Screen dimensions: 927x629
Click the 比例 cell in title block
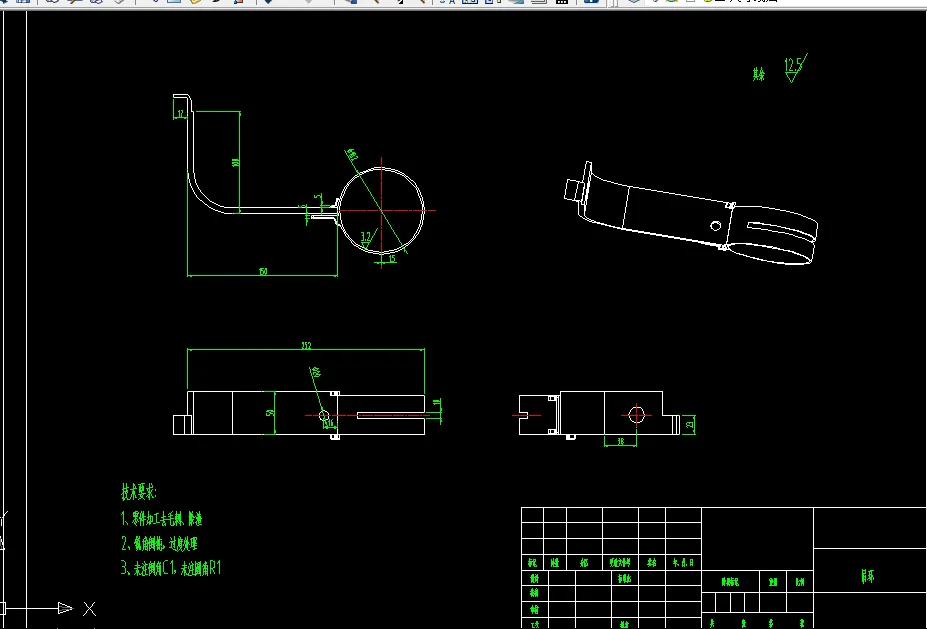tap(800, 582)
